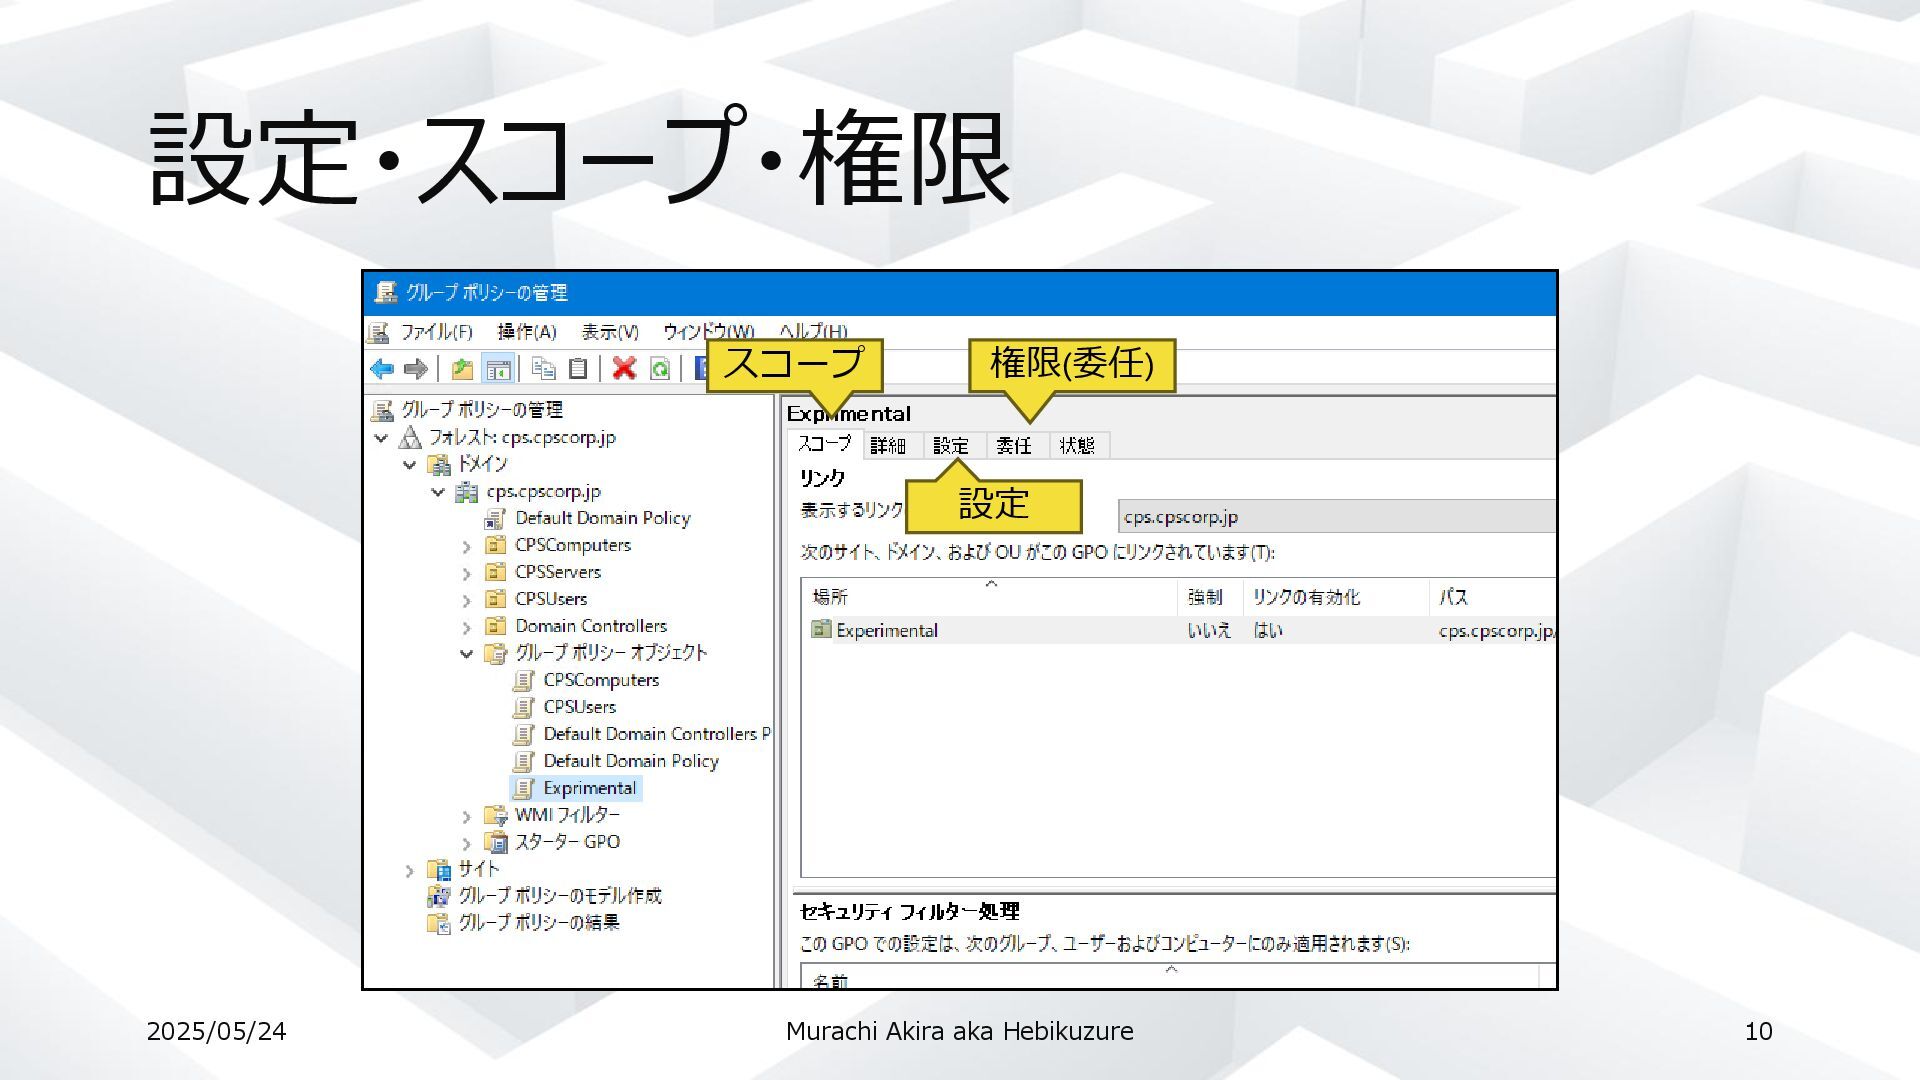1920x1080 pixels.
Task: Click the Copy toolbar icon
Action: [544, 368]
